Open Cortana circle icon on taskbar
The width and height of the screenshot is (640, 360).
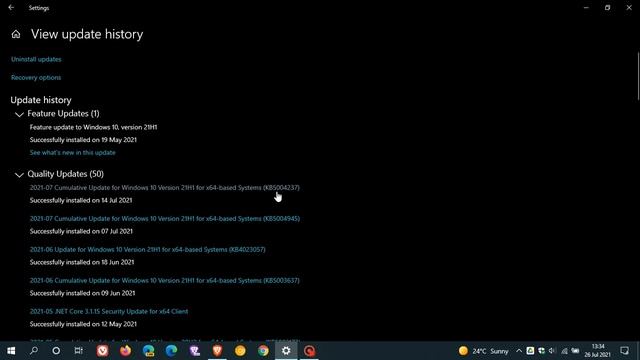point(56,351)
